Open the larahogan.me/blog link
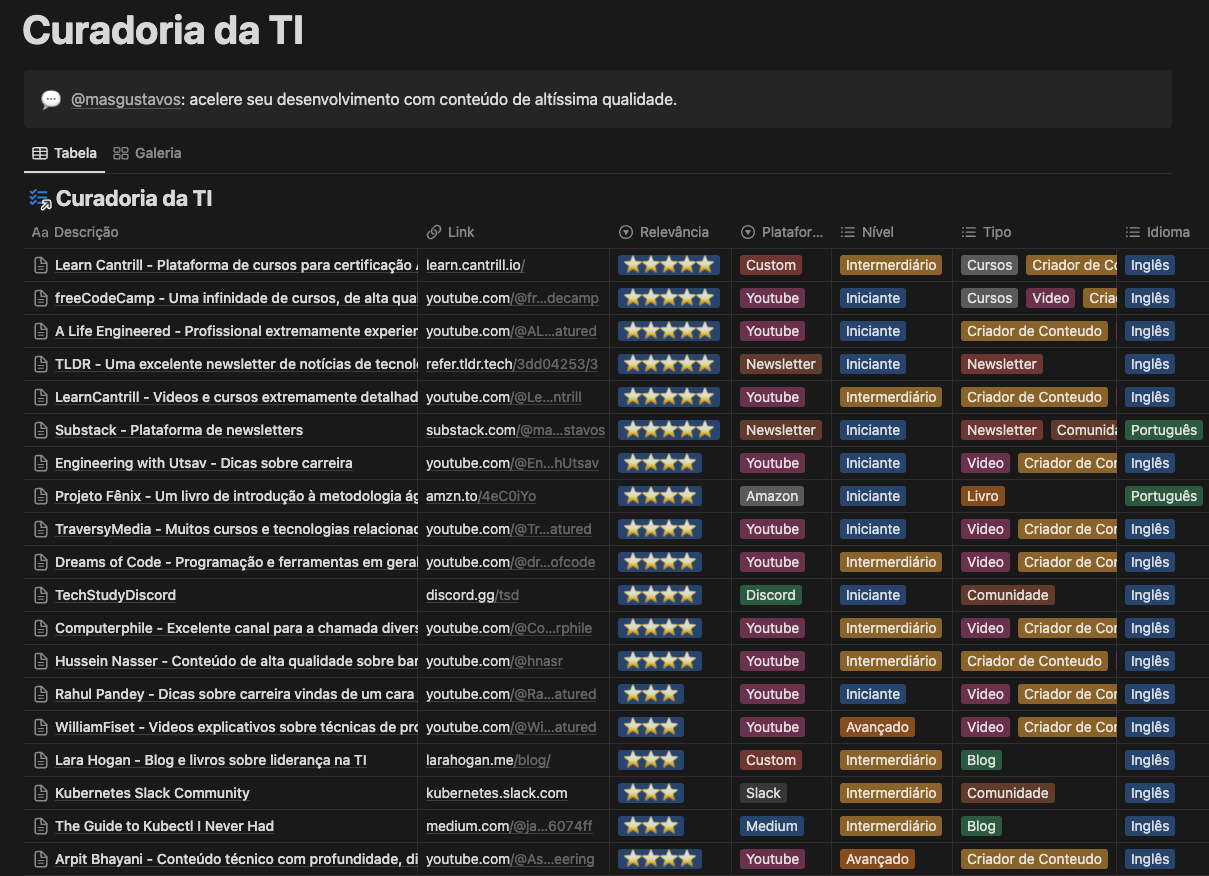The width and height of the screenshot is (1209, 876). (x=488, y=760)
